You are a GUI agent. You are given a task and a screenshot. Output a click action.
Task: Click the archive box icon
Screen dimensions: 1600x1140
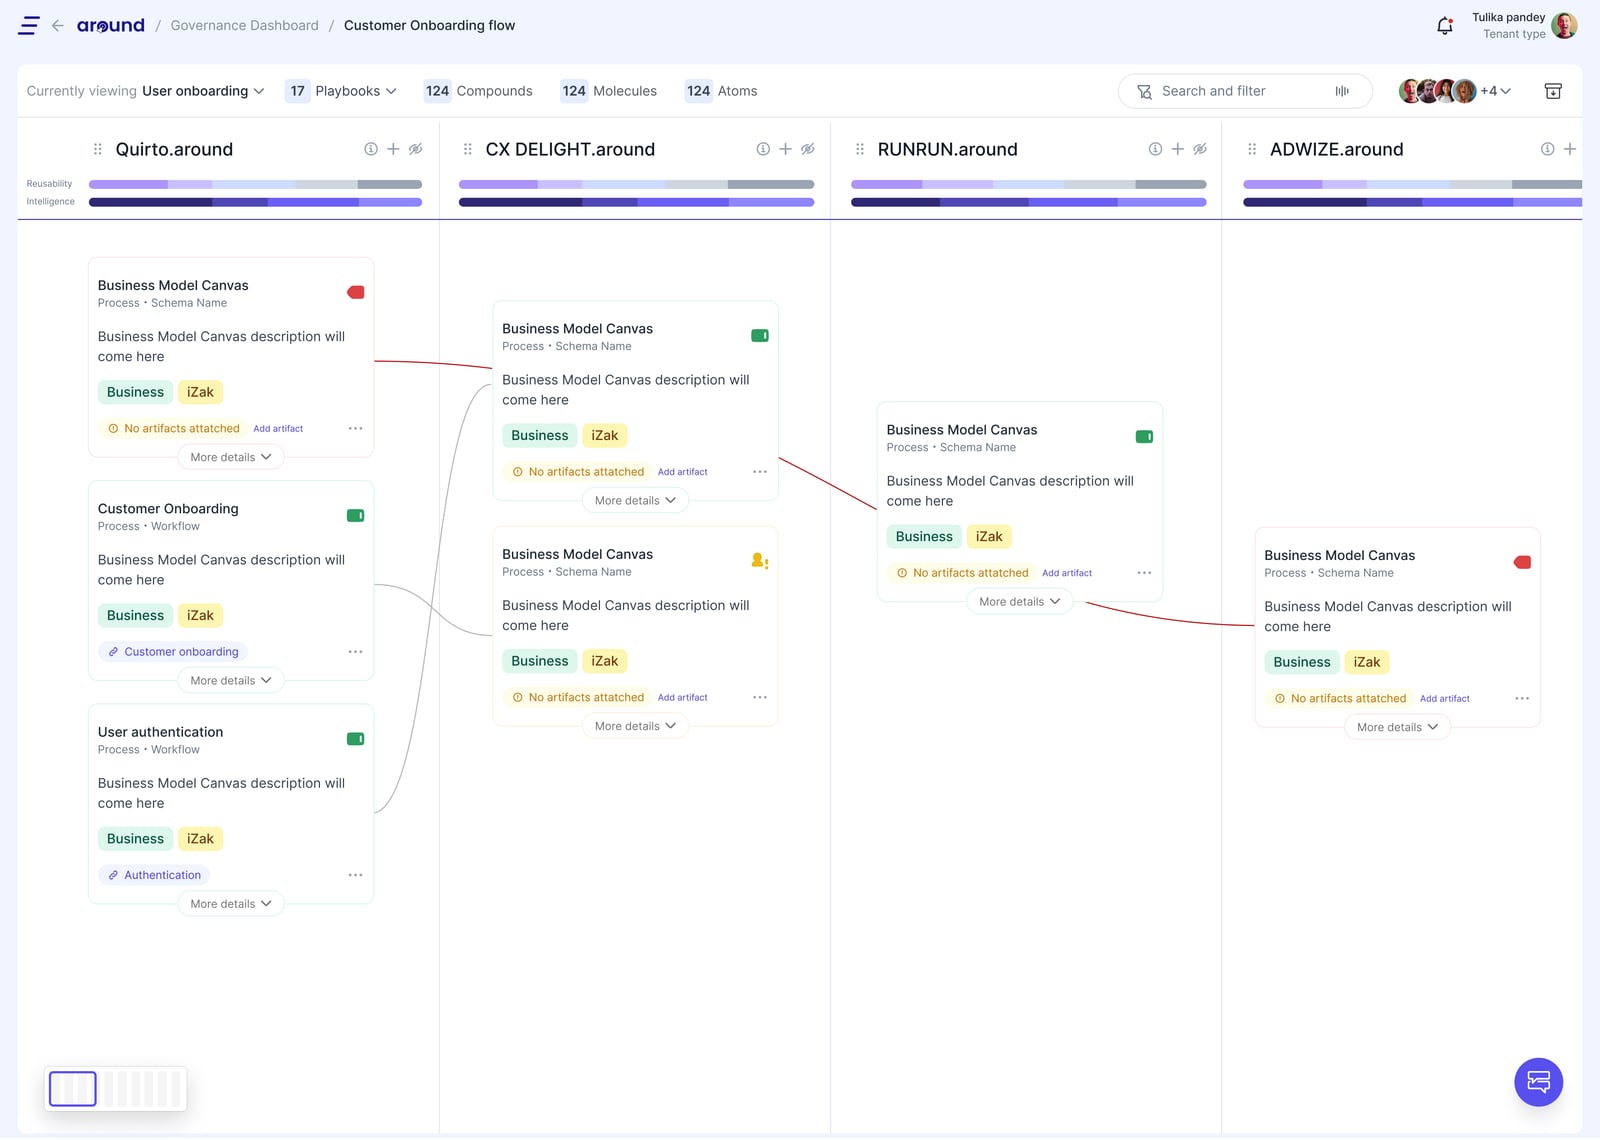coord(1553,91)
